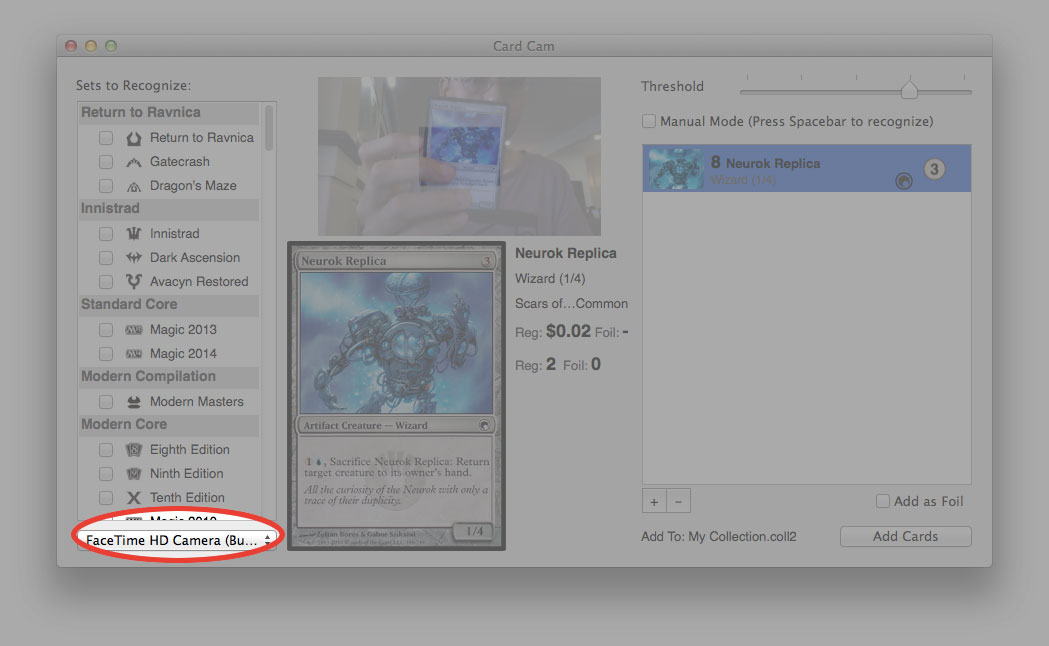1049x646 pixels.
Task: Enable the Eighth Edition set checkbox
Action: point(105,449)
